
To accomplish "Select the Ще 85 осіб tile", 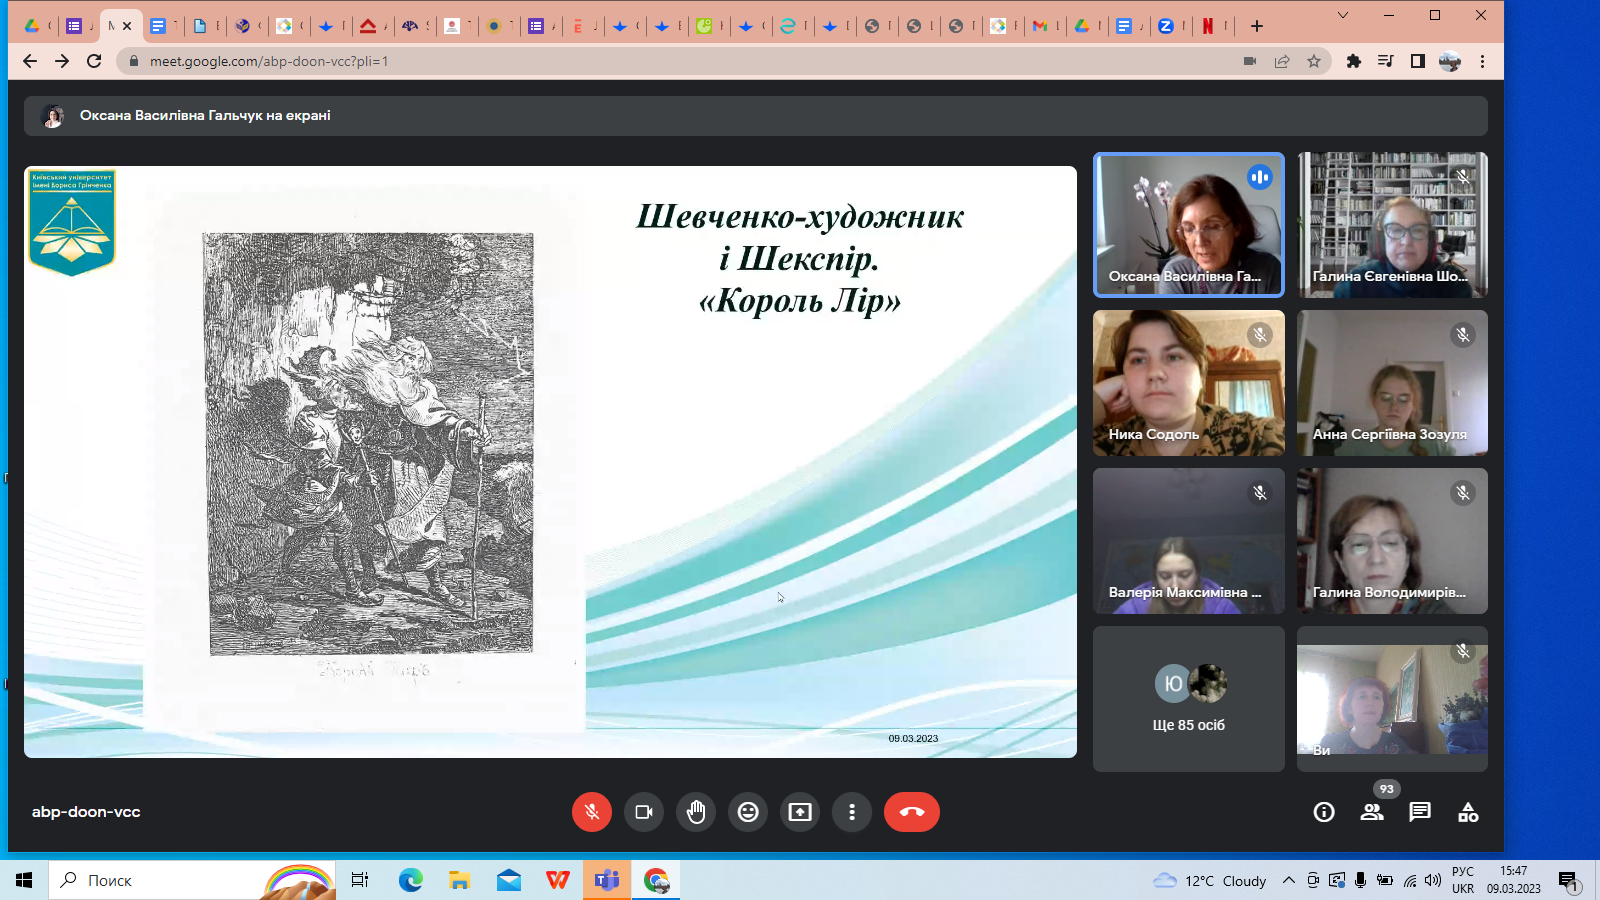I will (1188, 699).
